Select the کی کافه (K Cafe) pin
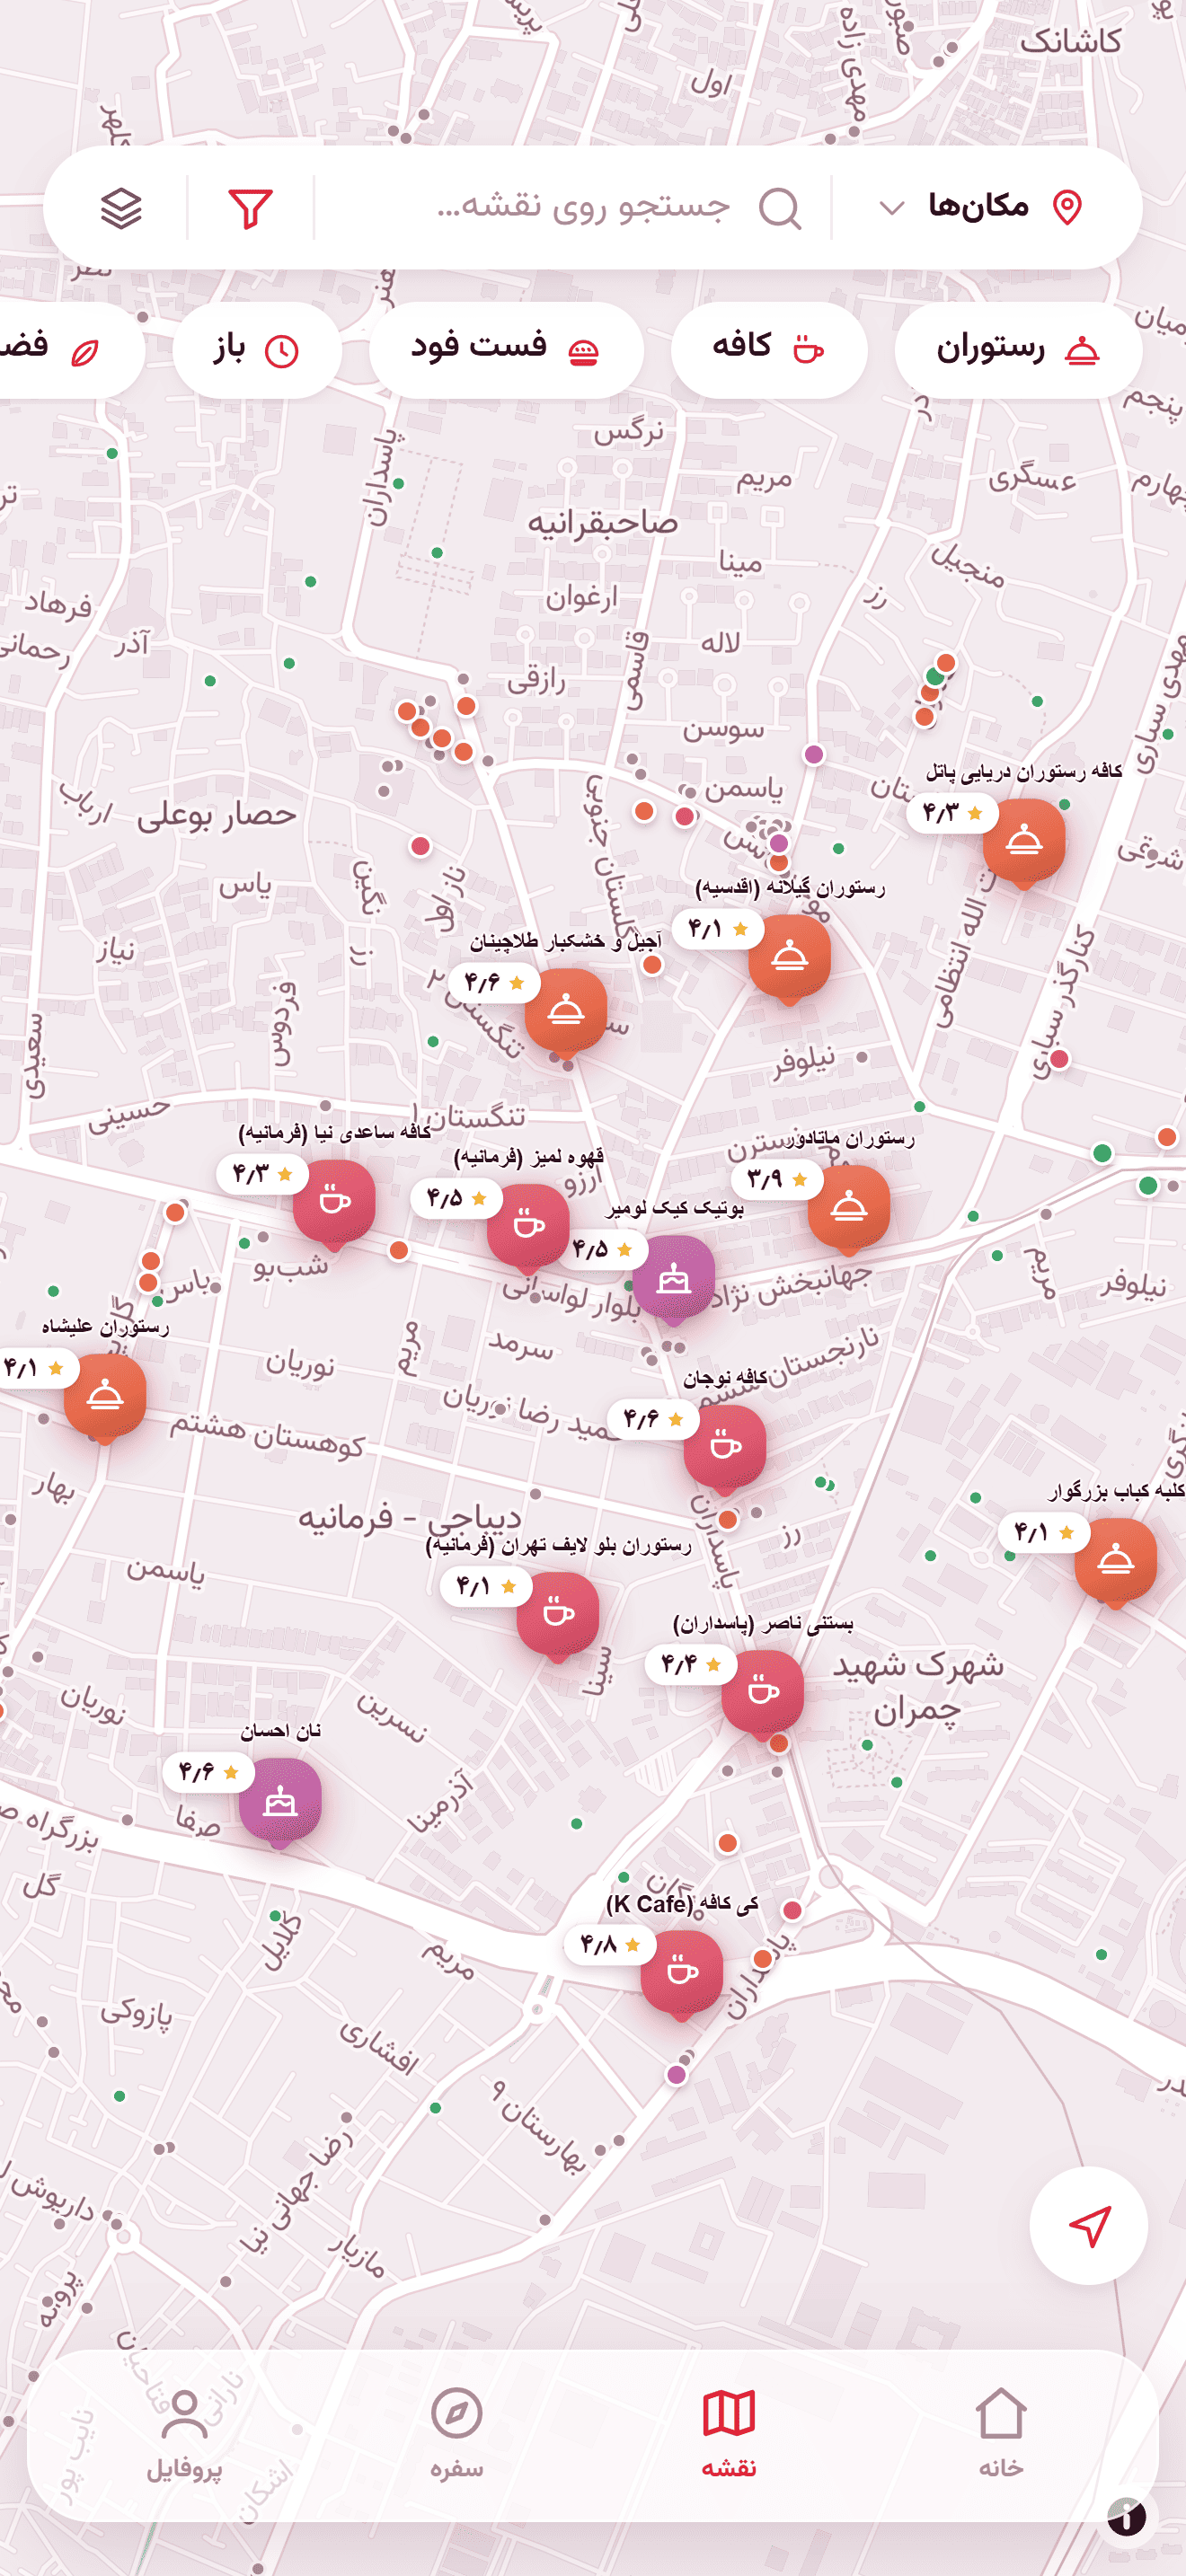The image size is (1186, 2576). [x=682, y=1974]
